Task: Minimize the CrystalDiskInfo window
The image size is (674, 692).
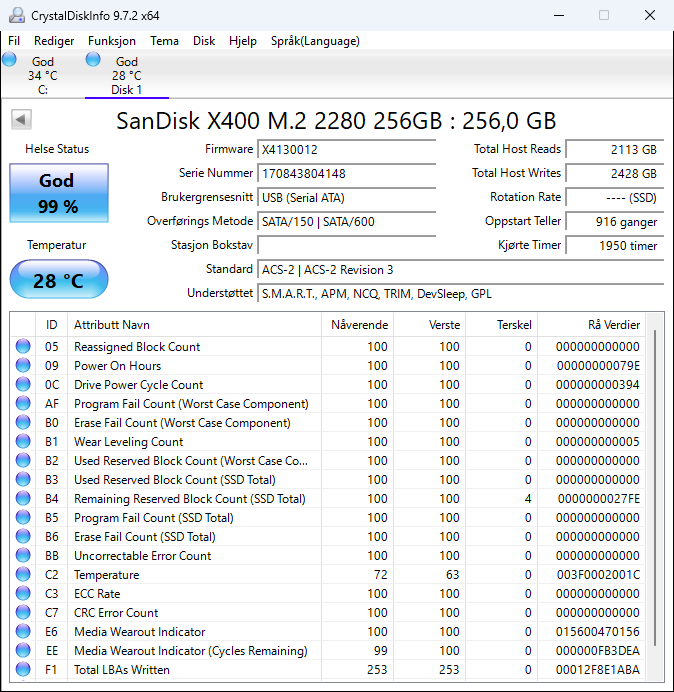Action: [559, 15]
